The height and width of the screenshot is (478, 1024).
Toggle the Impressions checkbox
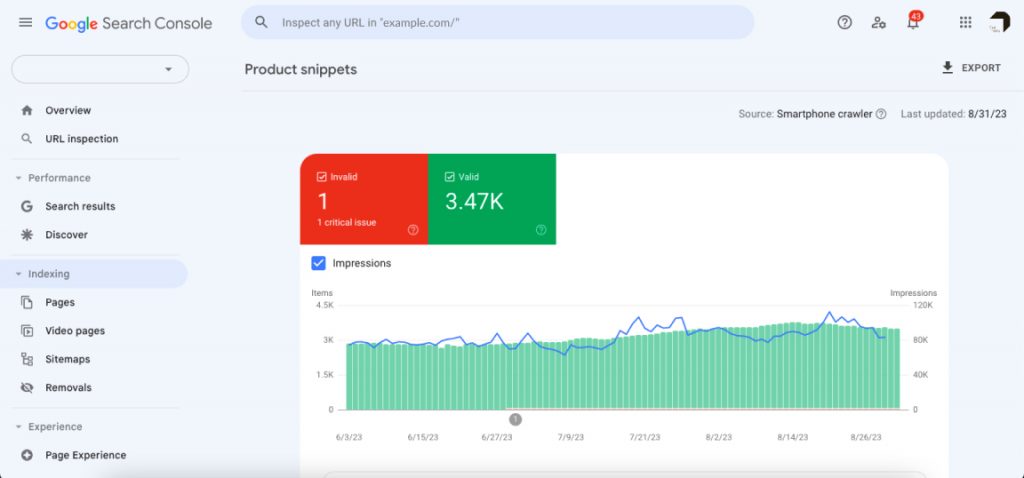point(319,263)
